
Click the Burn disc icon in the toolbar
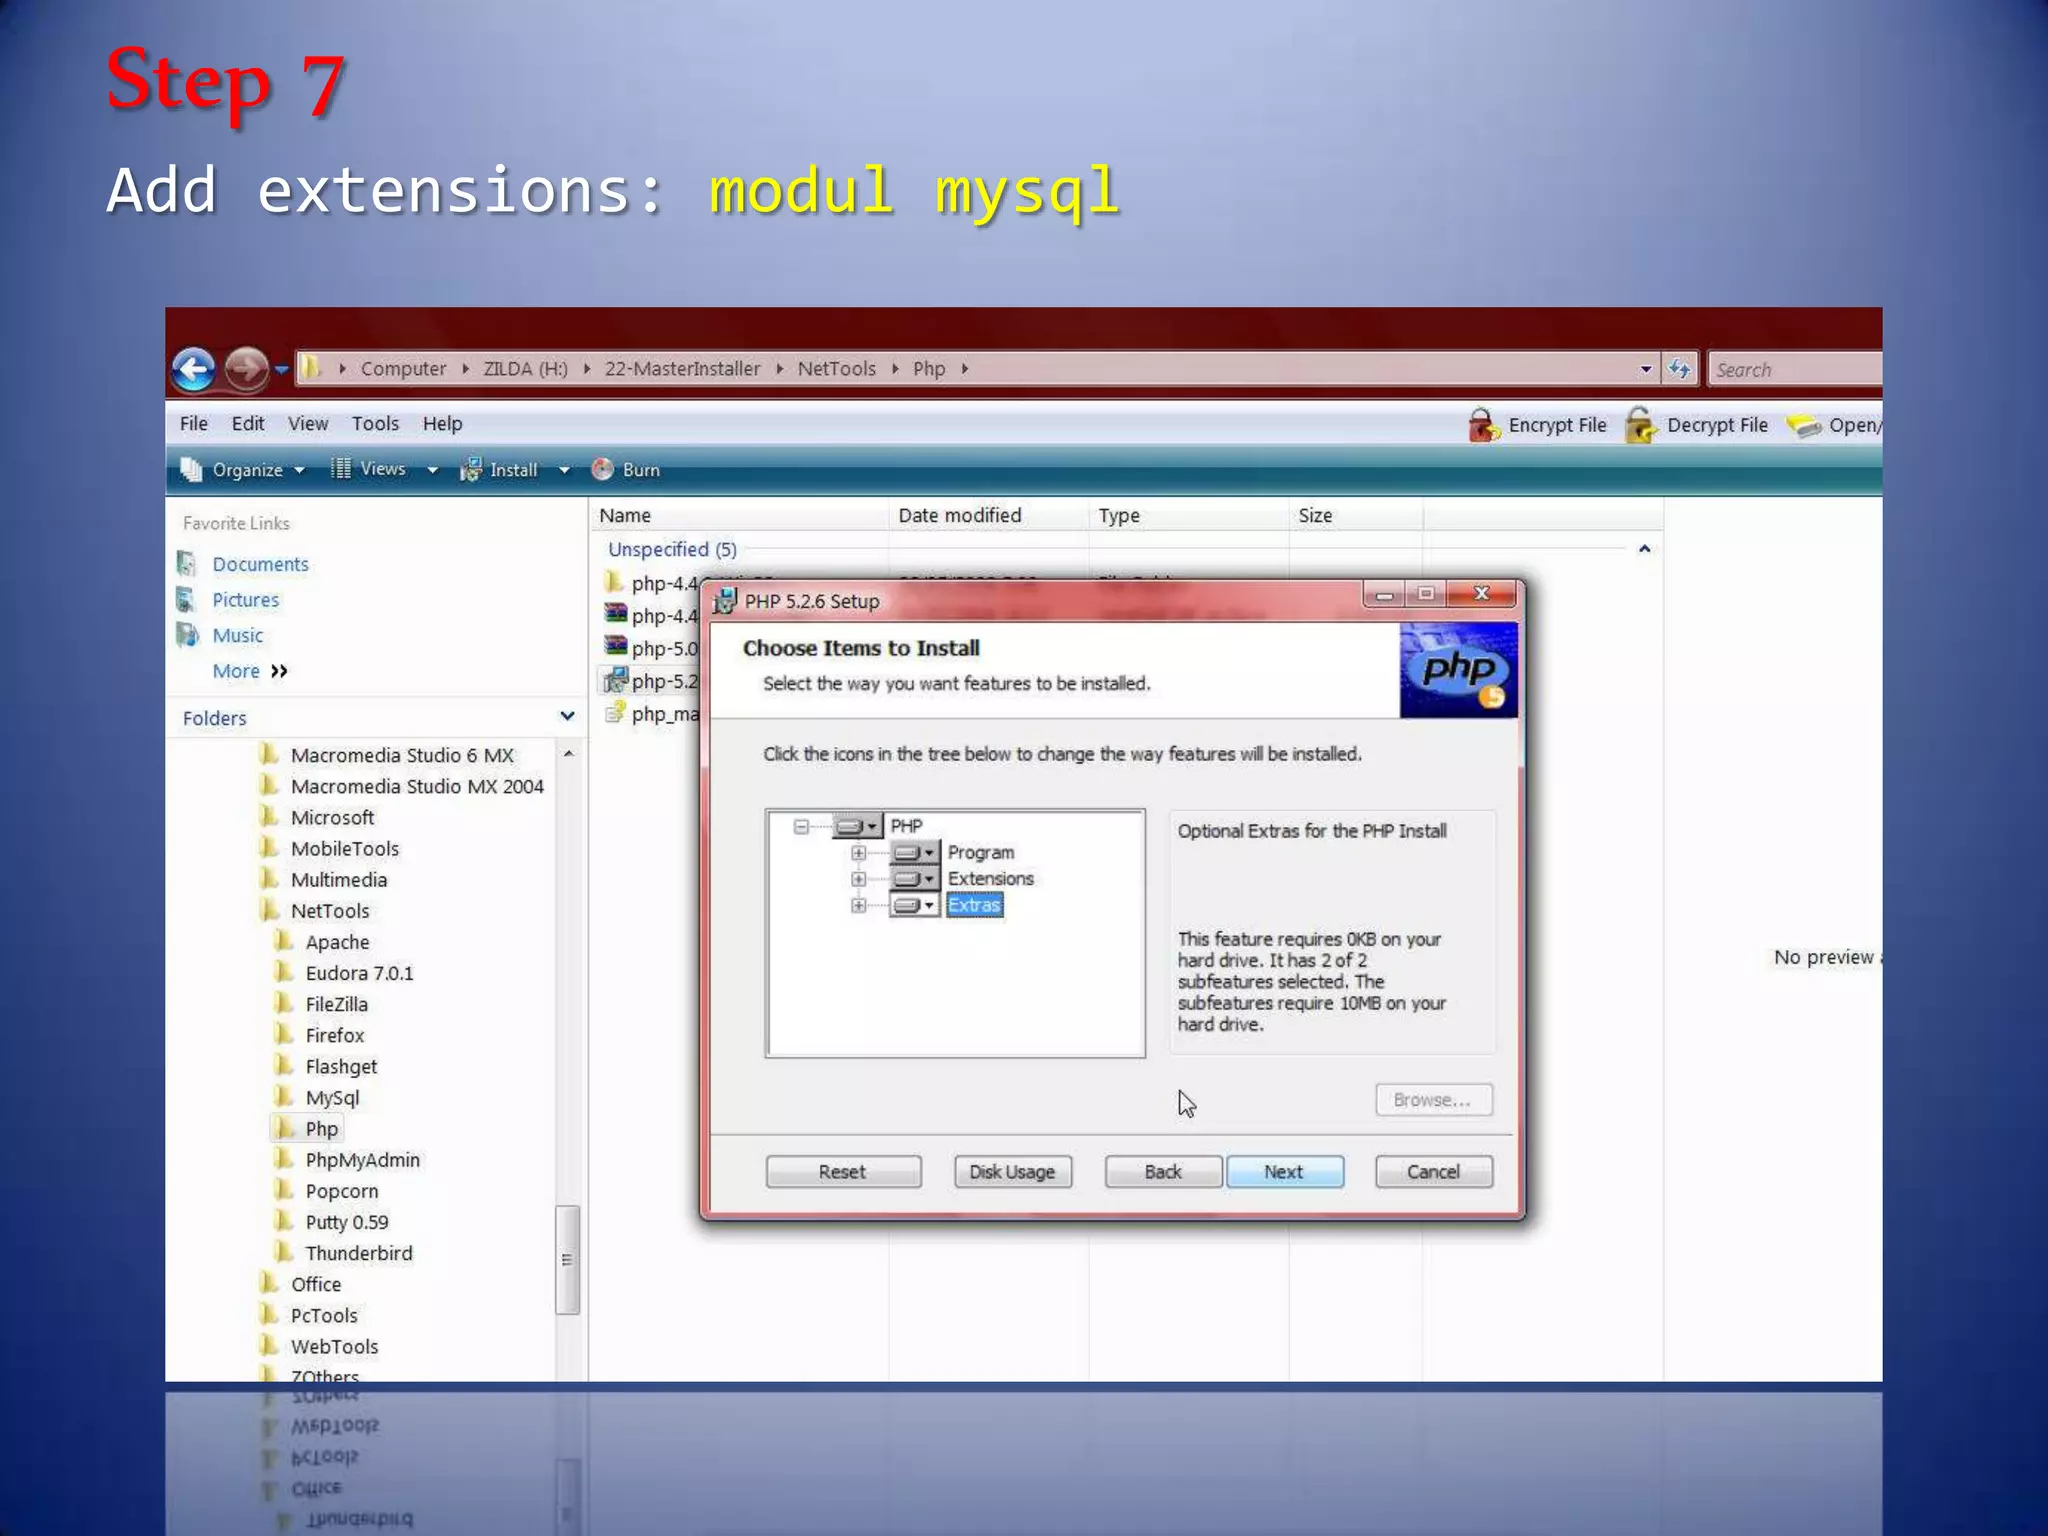pyautogui.click(x=603, y=469)
